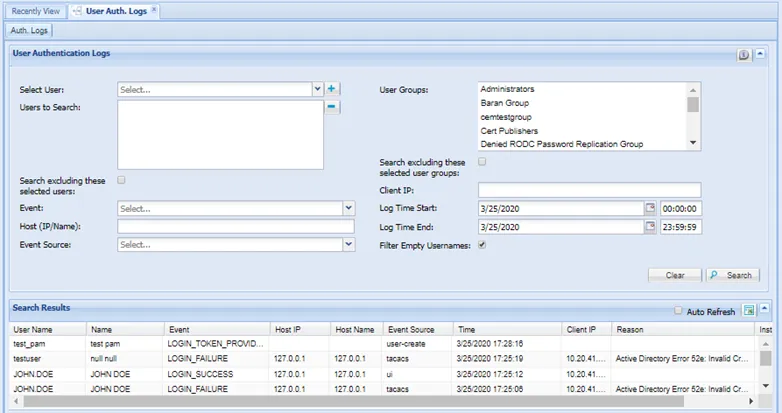The width and height of the screenshot is (782, 413).
Task: Click the Log Time End date field
Action: [x=561, y=227]
